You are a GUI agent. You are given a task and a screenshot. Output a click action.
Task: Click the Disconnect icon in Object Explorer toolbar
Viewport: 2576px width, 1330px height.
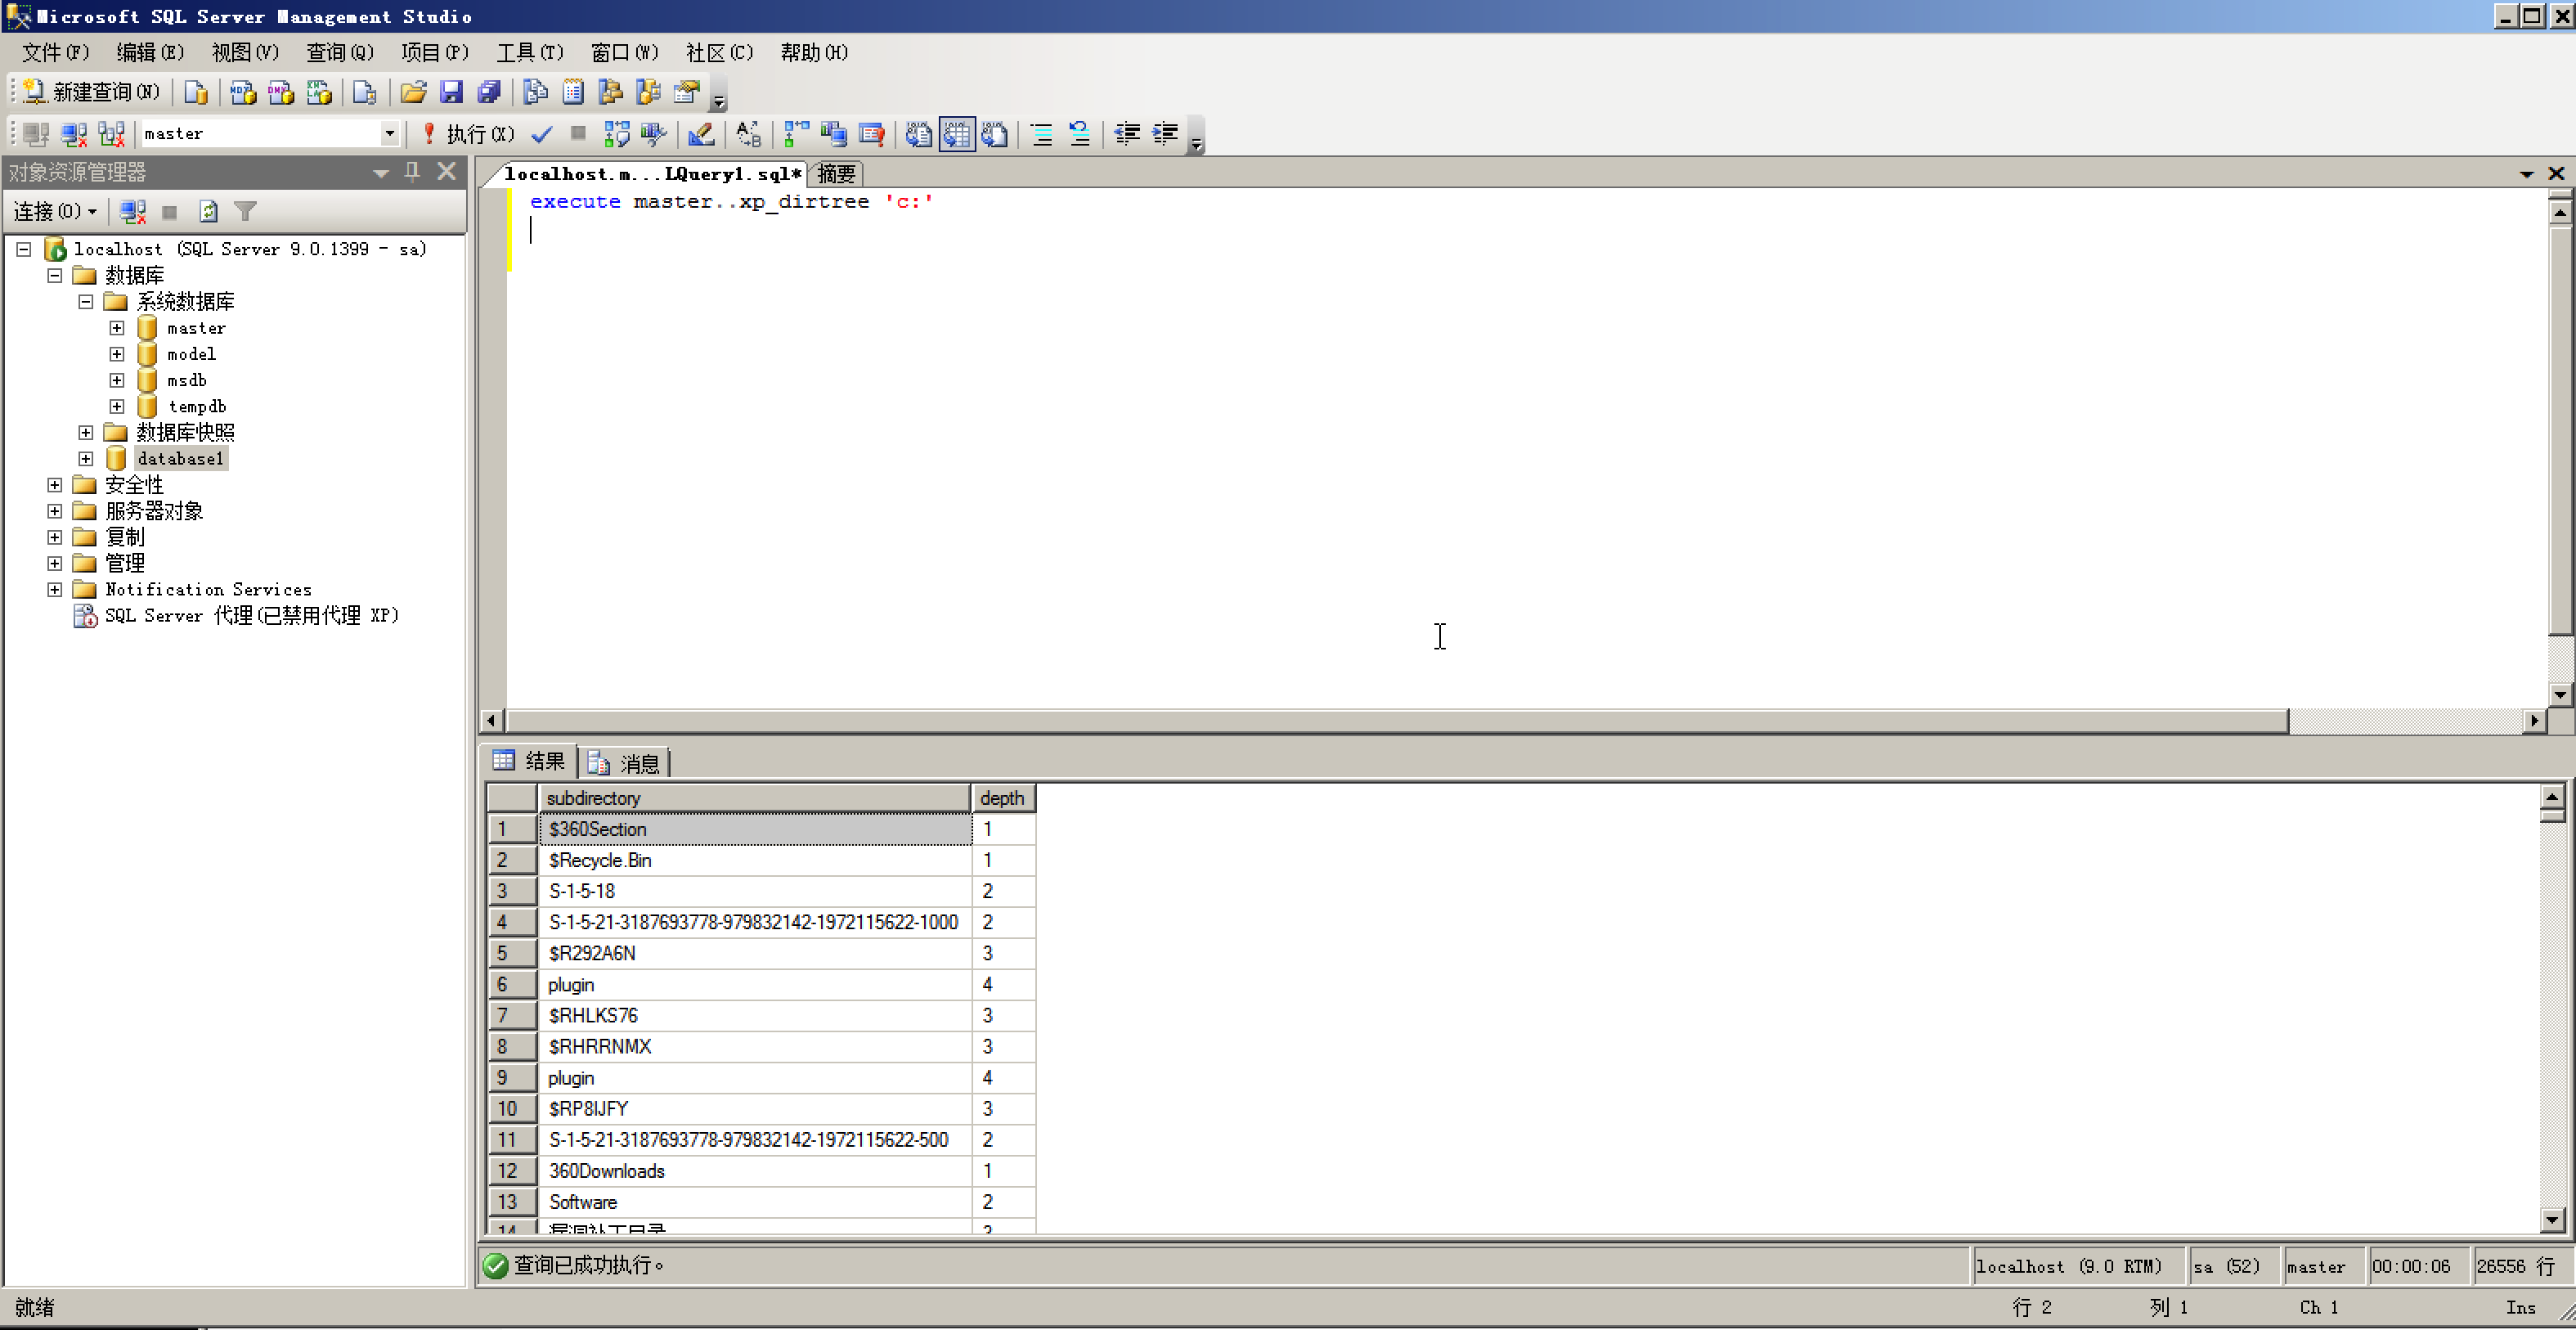(133, 211)
